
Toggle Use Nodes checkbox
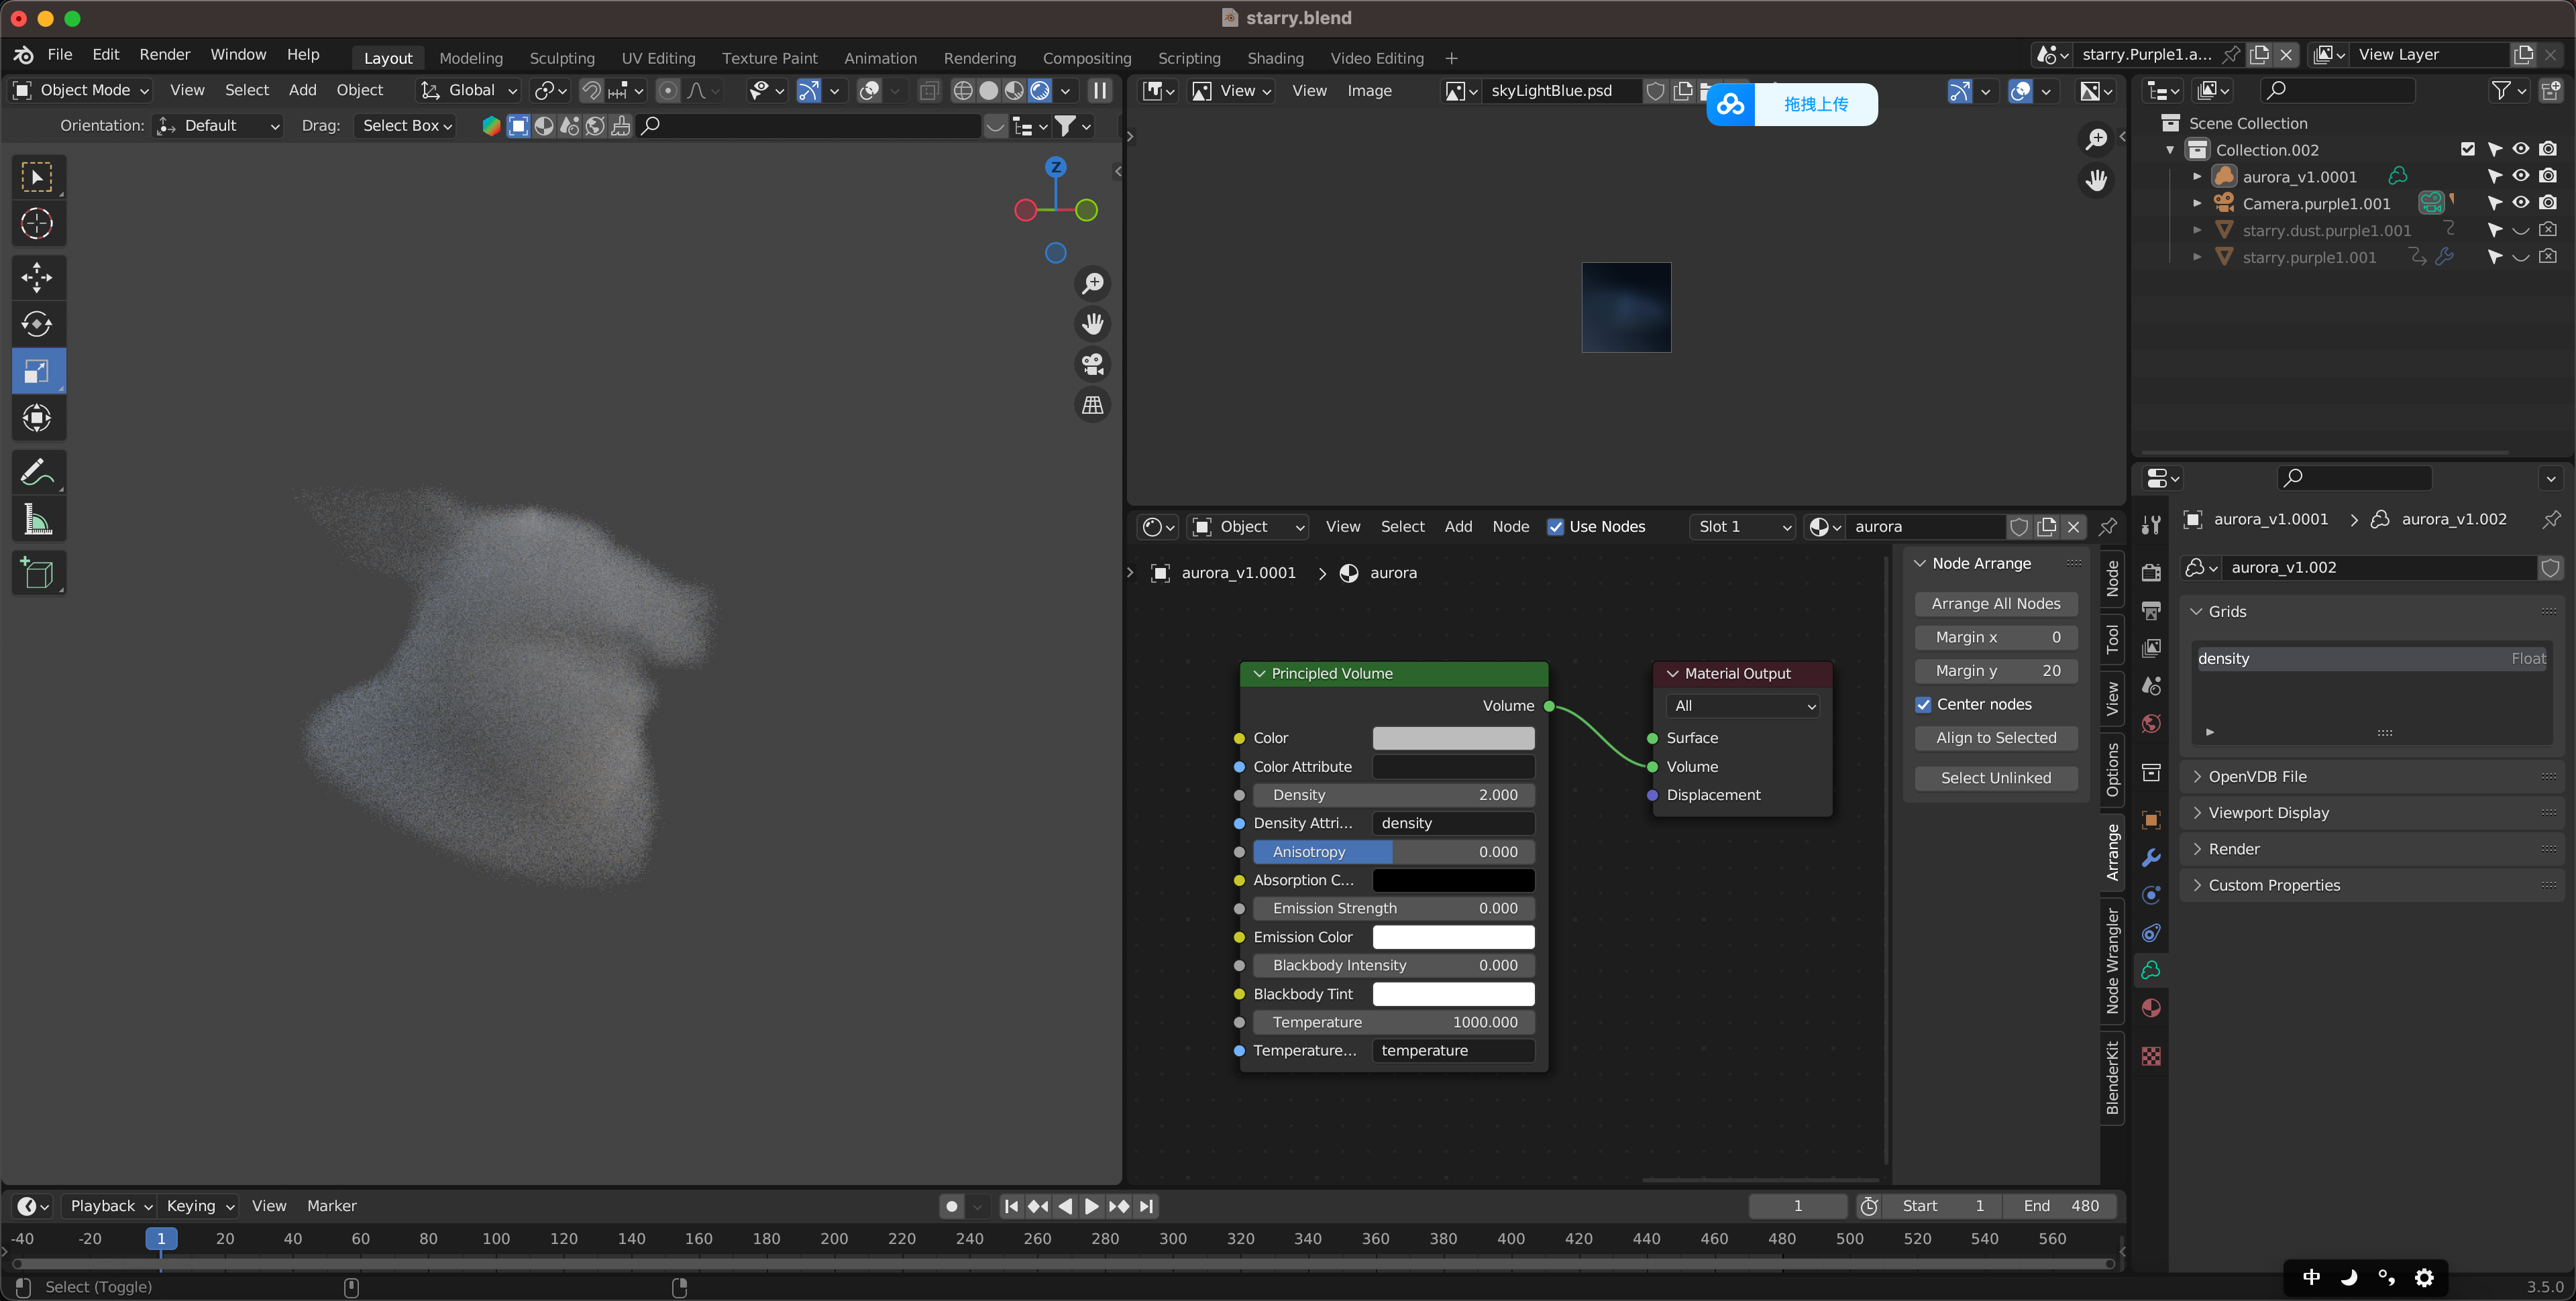click(x=1555, y=527)
